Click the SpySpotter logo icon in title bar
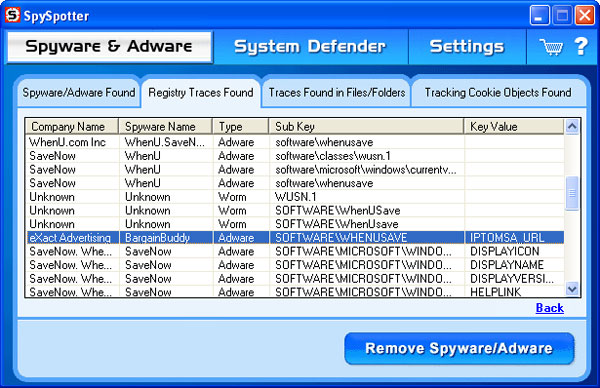 point(12,15)
